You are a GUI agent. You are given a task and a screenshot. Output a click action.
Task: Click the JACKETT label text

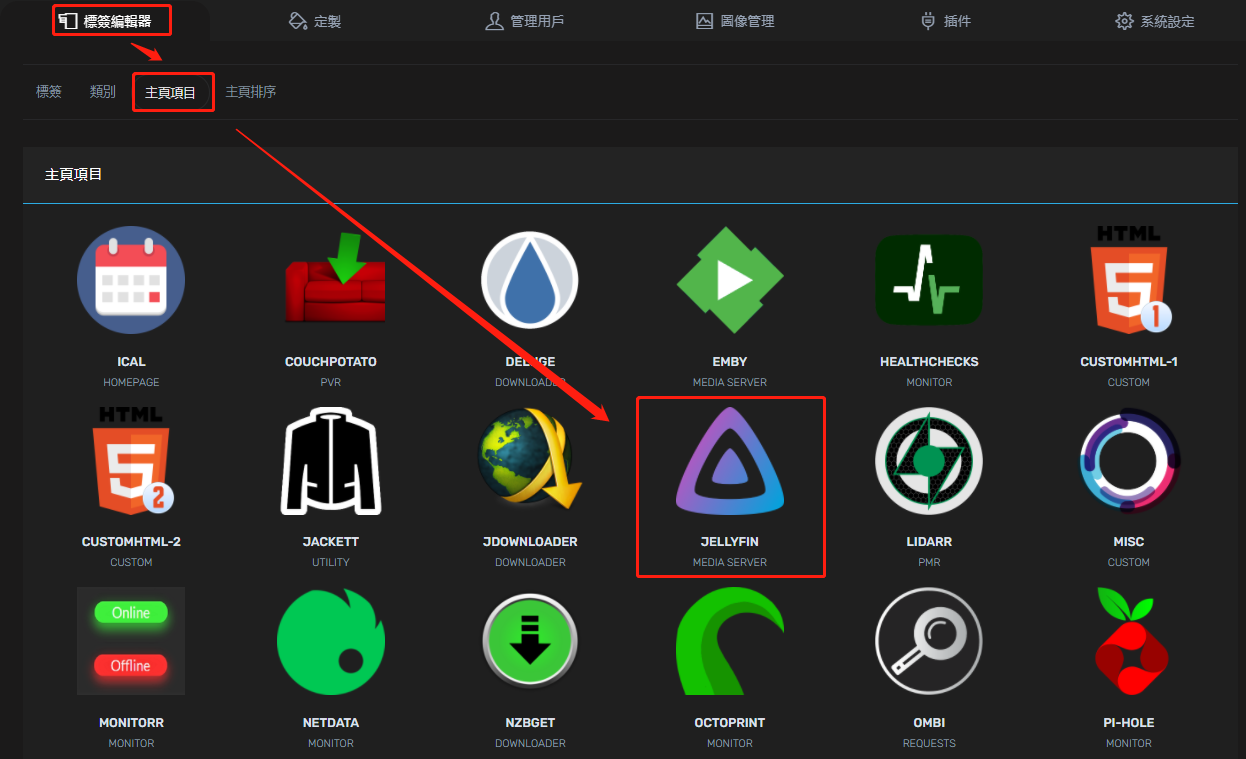click(331, 542)
